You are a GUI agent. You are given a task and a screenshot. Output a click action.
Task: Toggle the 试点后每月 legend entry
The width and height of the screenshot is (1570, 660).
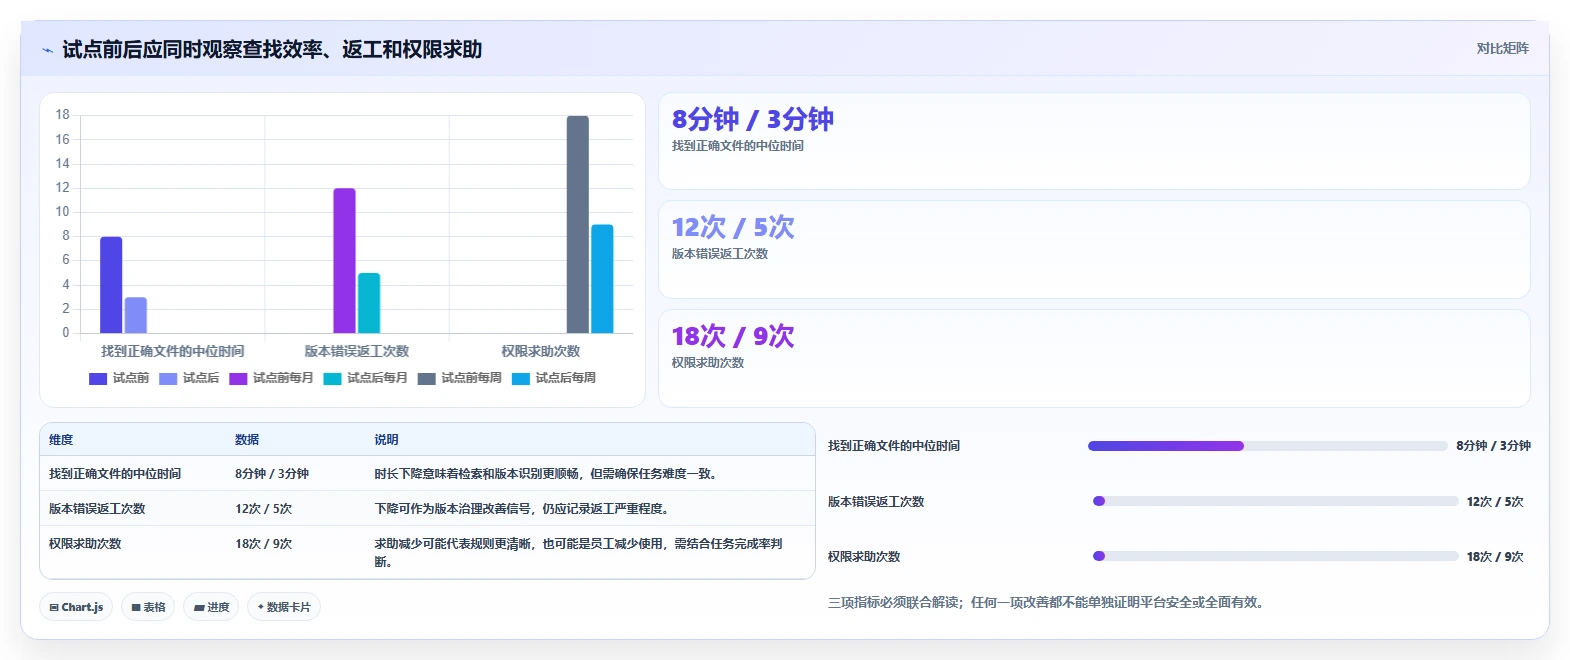365,378
